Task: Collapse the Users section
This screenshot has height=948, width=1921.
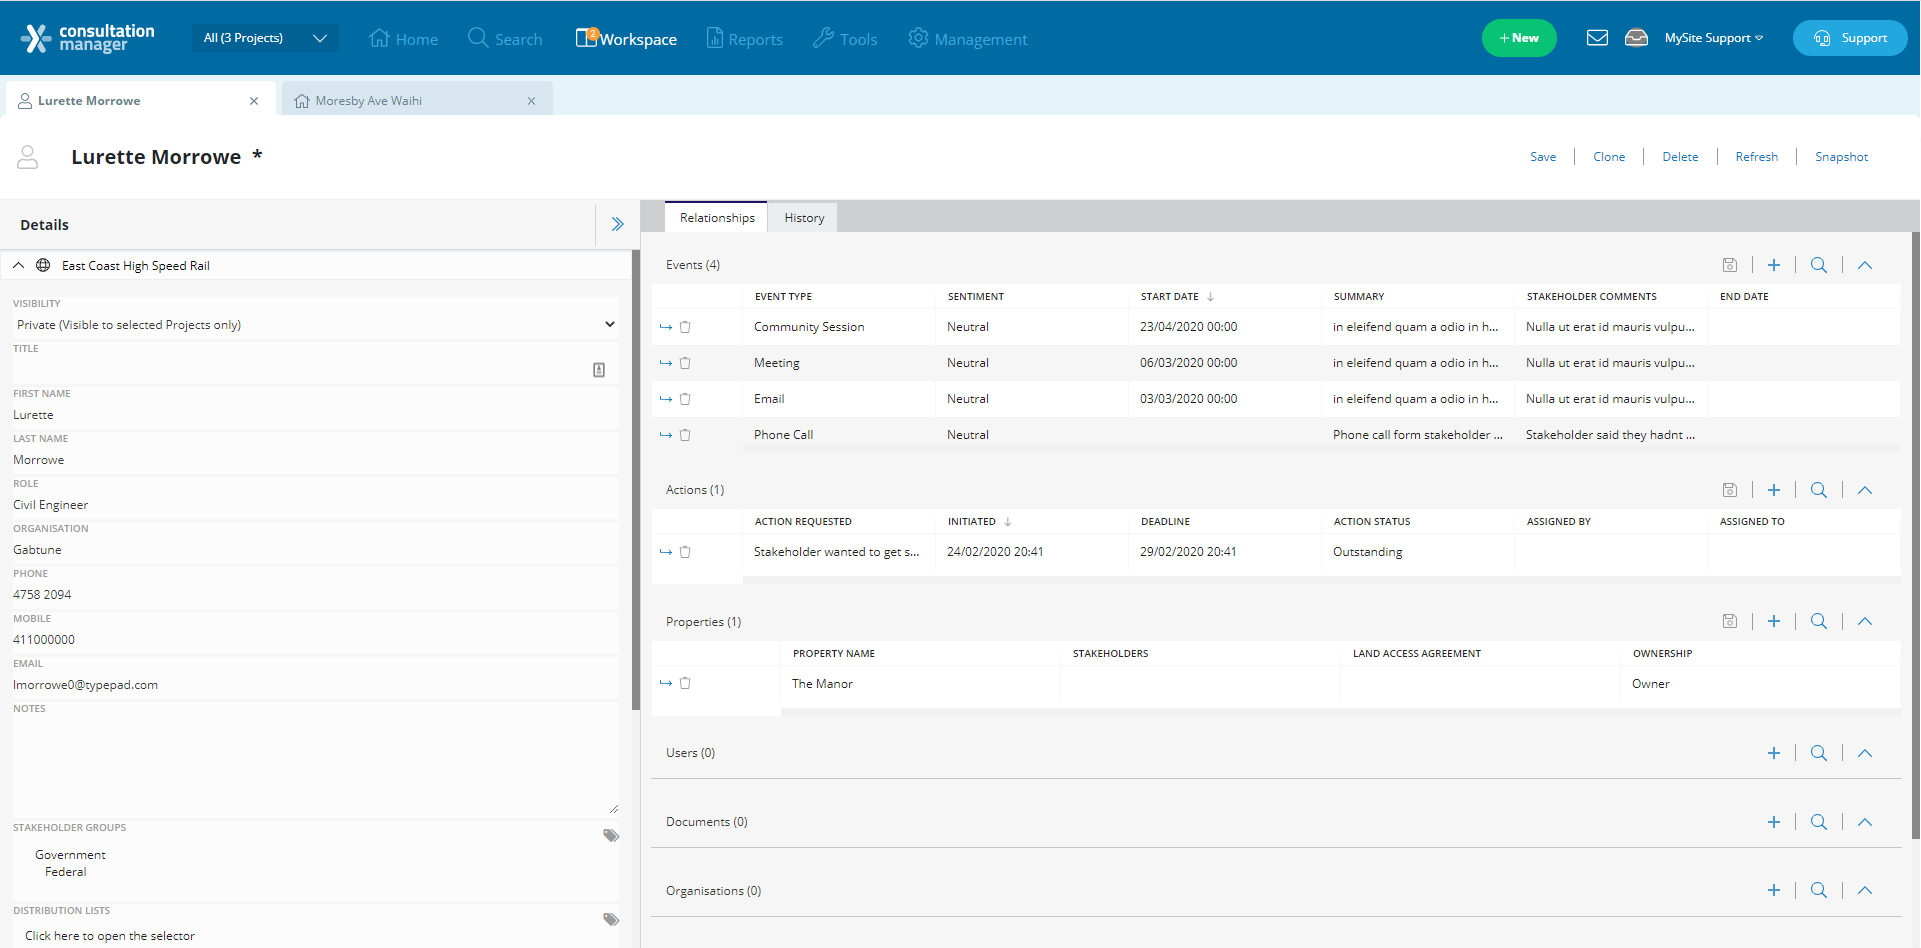Action: point(1865,753)
